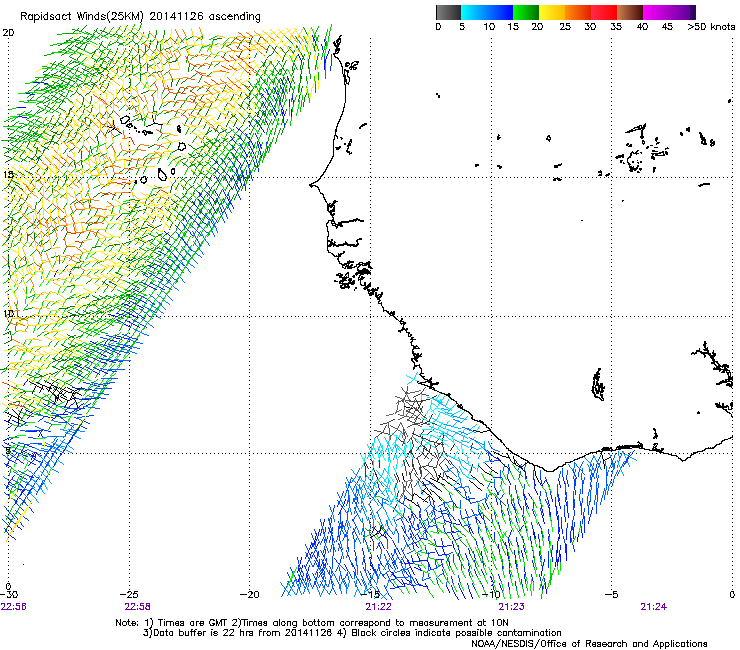Click the green 15-20 knots legend segment
The height and width of the screenshot is (650, 740).
526,12
